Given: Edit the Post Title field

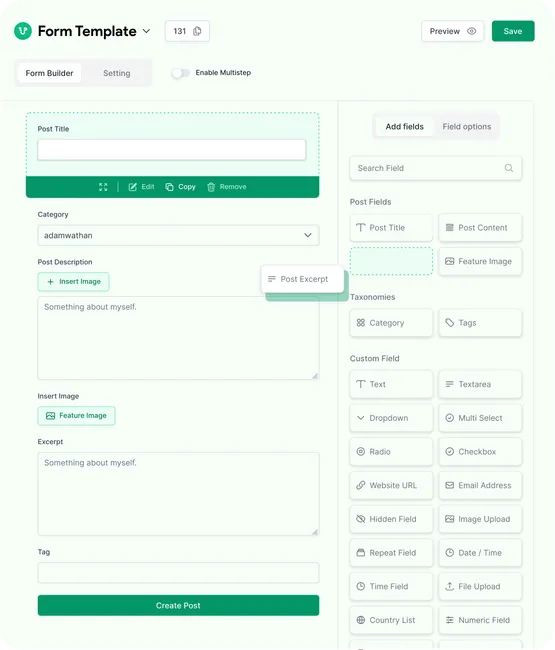Looking at the screenshot, I should 141,187.
